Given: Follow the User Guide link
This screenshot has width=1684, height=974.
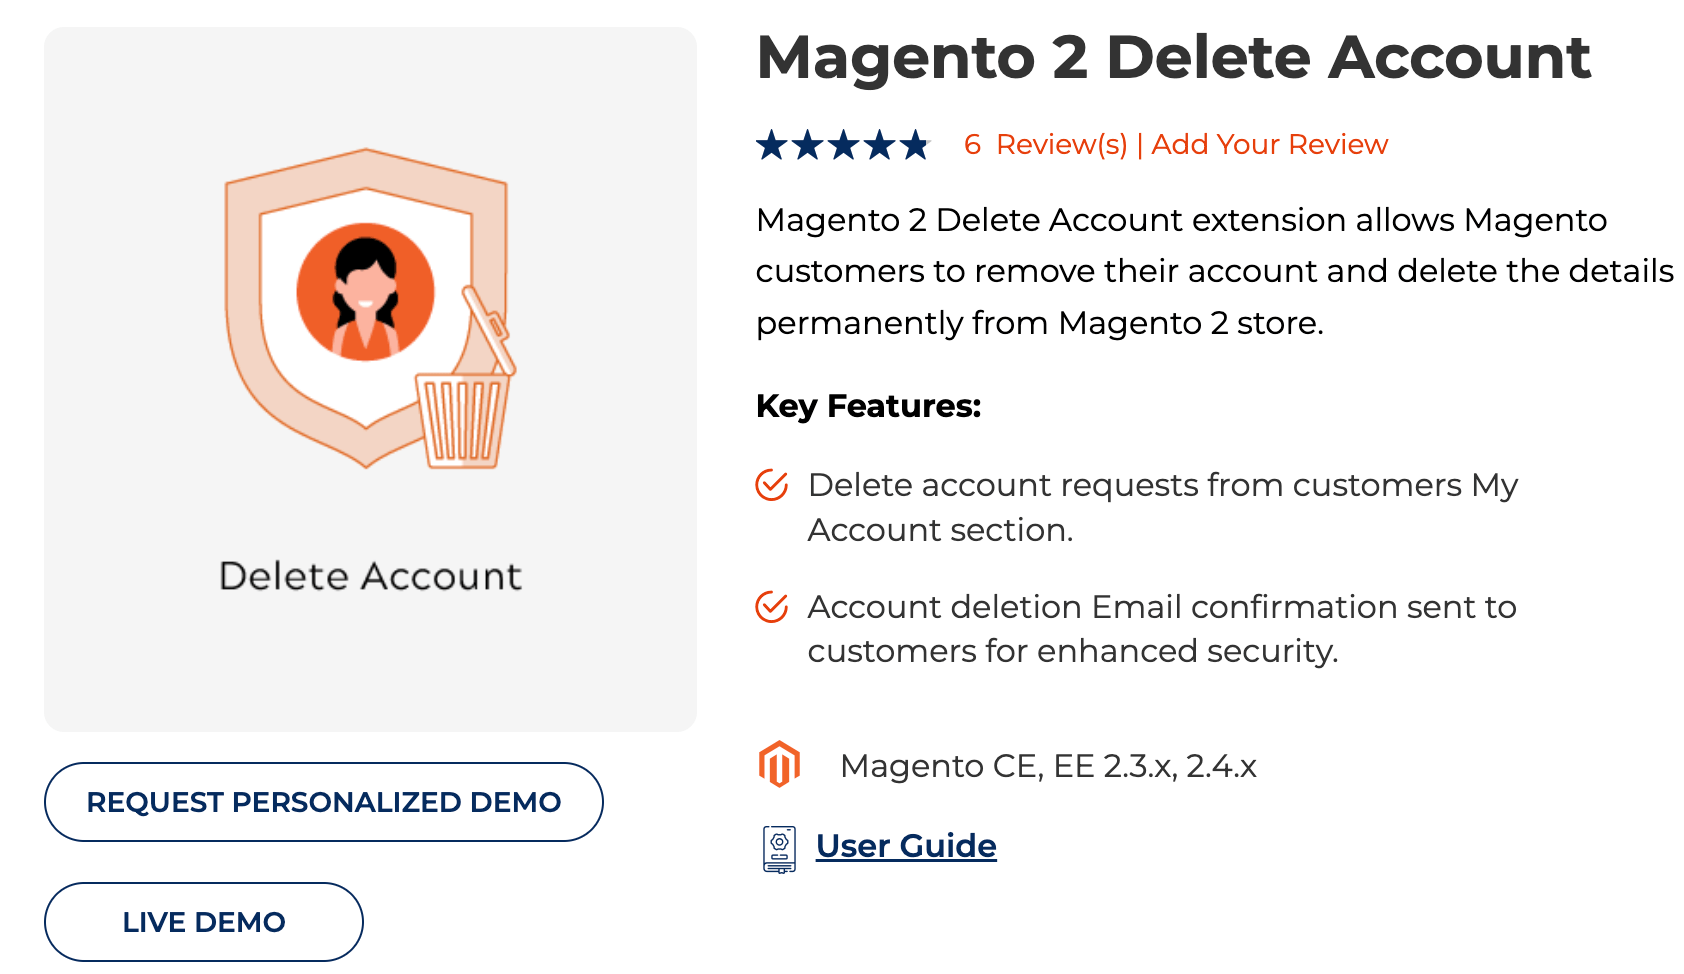Looking at the screenshot, I should point(905,845).
